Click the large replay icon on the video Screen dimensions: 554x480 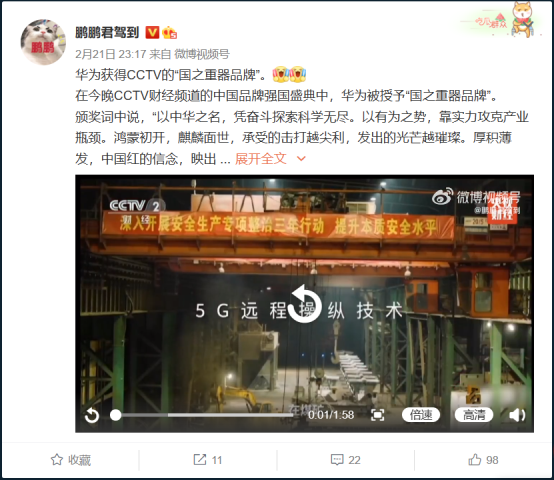coord(305,304)
